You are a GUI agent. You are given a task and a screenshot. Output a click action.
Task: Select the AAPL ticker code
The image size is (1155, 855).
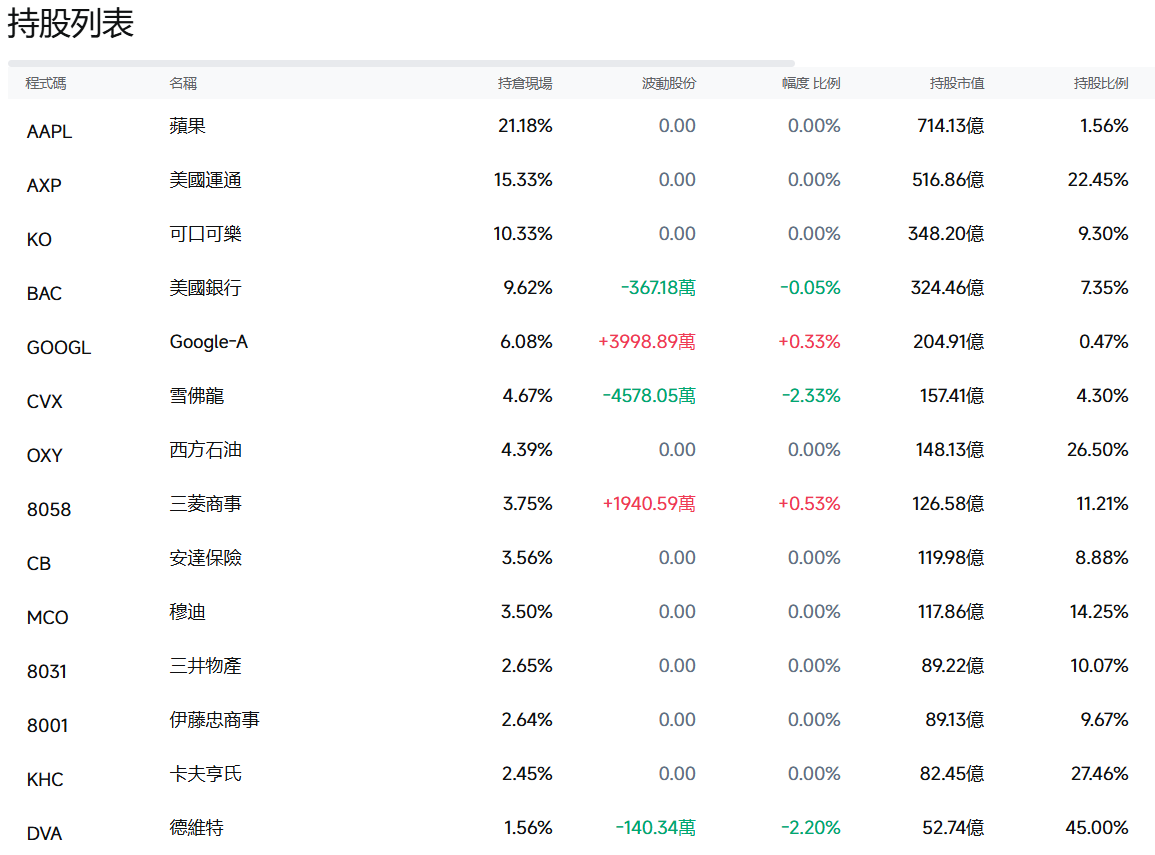(49, 132)
